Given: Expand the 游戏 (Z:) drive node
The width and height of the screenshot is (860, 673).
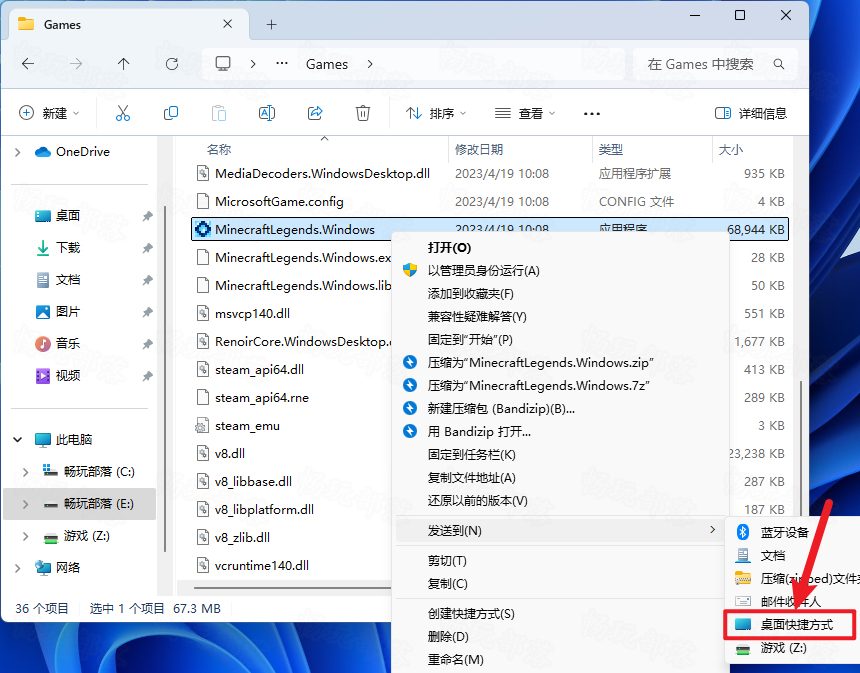Looking at the screenshot, I should pos(25,536).
